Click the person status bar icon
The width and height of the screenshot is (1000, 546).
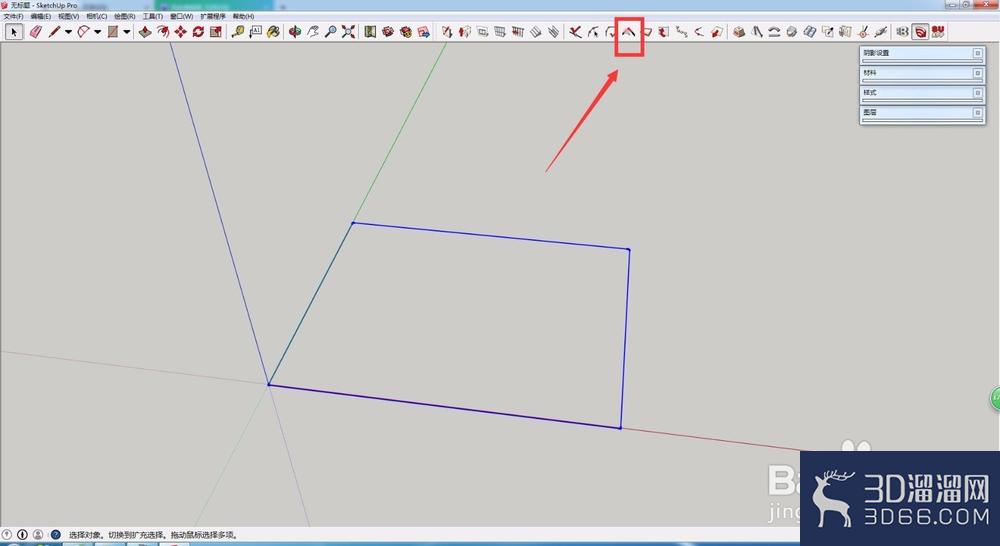(38, 535)
